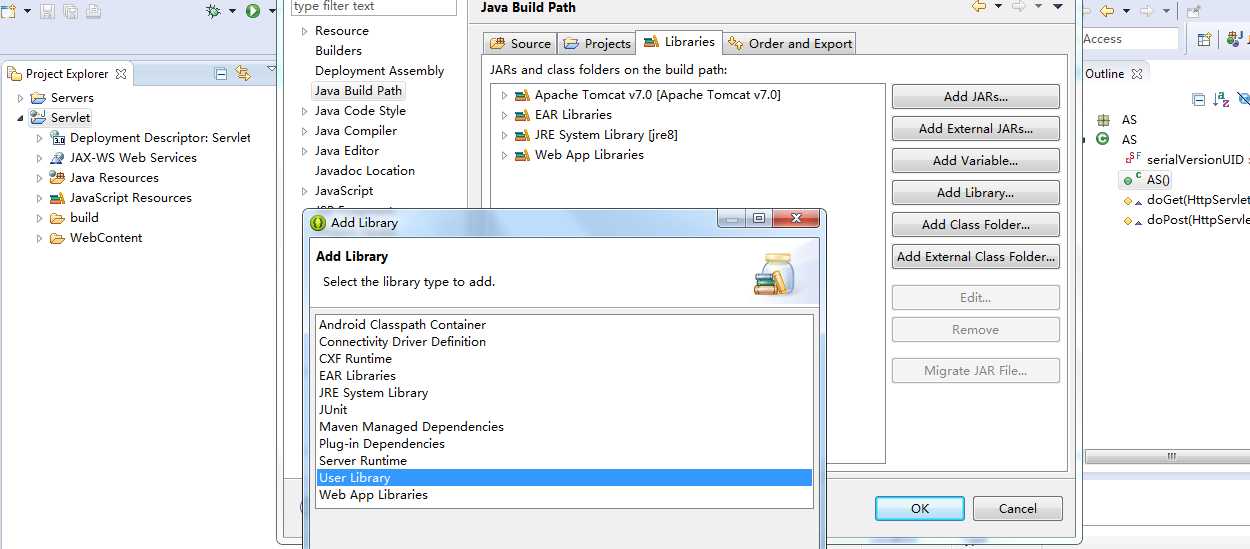This screenshot has height=549, width=1250.
Task: Click Add External Class Folder... button
Action: tap(975, 257)
